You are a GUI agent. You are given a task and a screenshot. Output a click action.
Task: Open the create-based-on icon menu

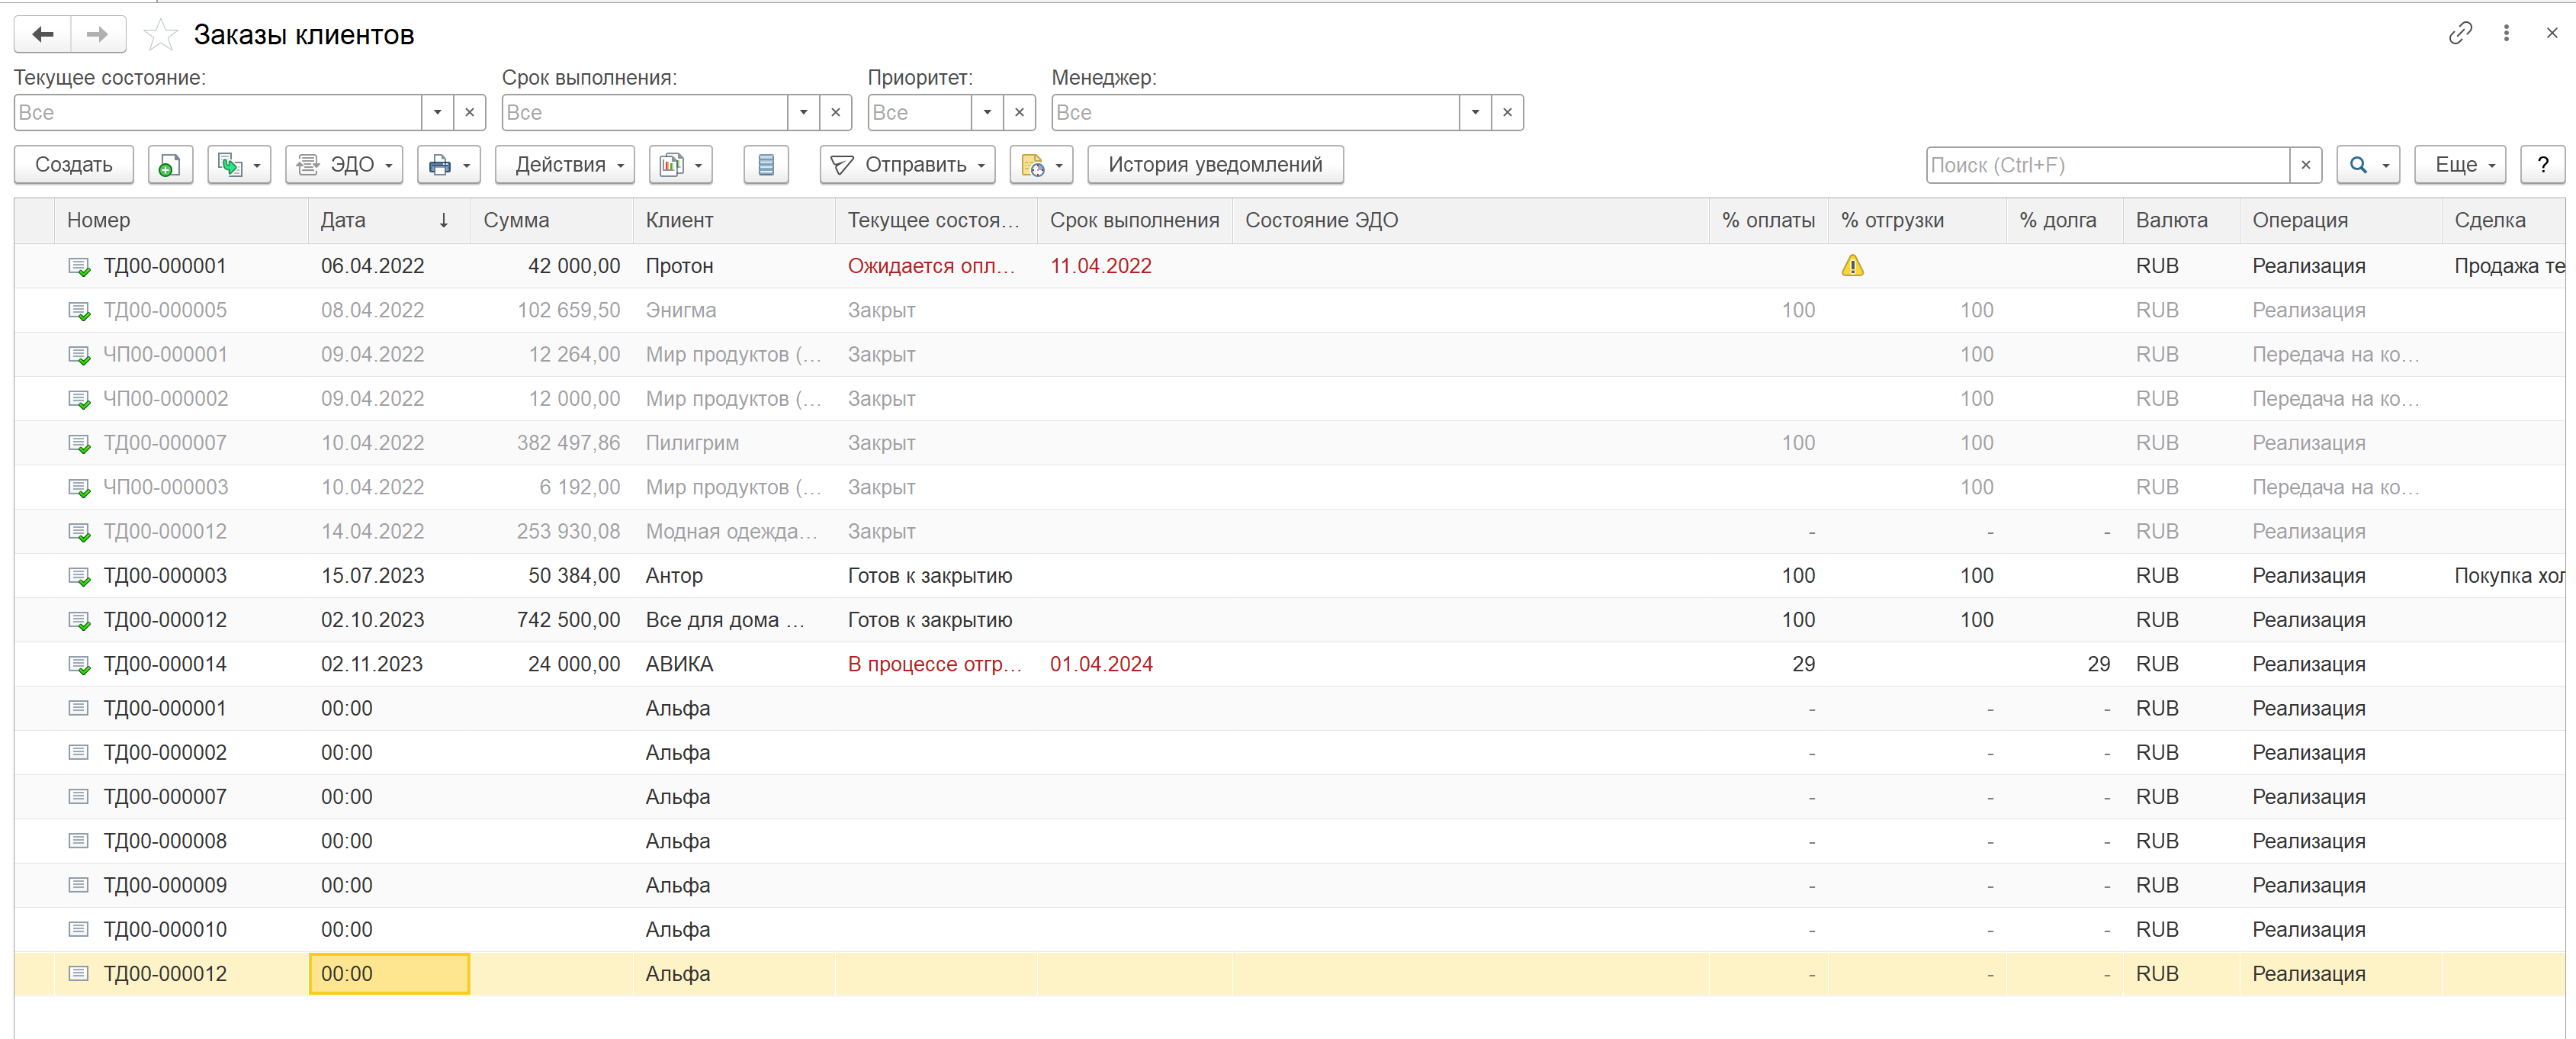pos(239,165)
